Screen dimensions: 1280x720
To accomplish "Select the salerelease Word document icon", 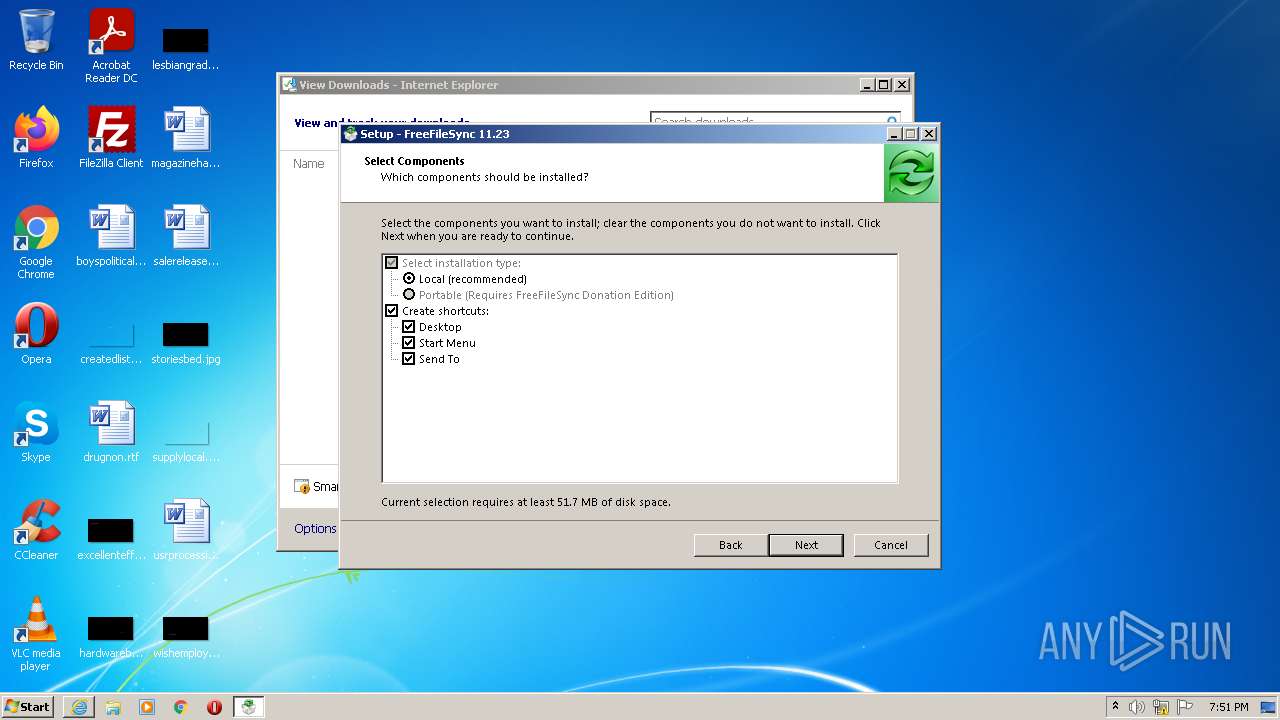I will 186,236.
